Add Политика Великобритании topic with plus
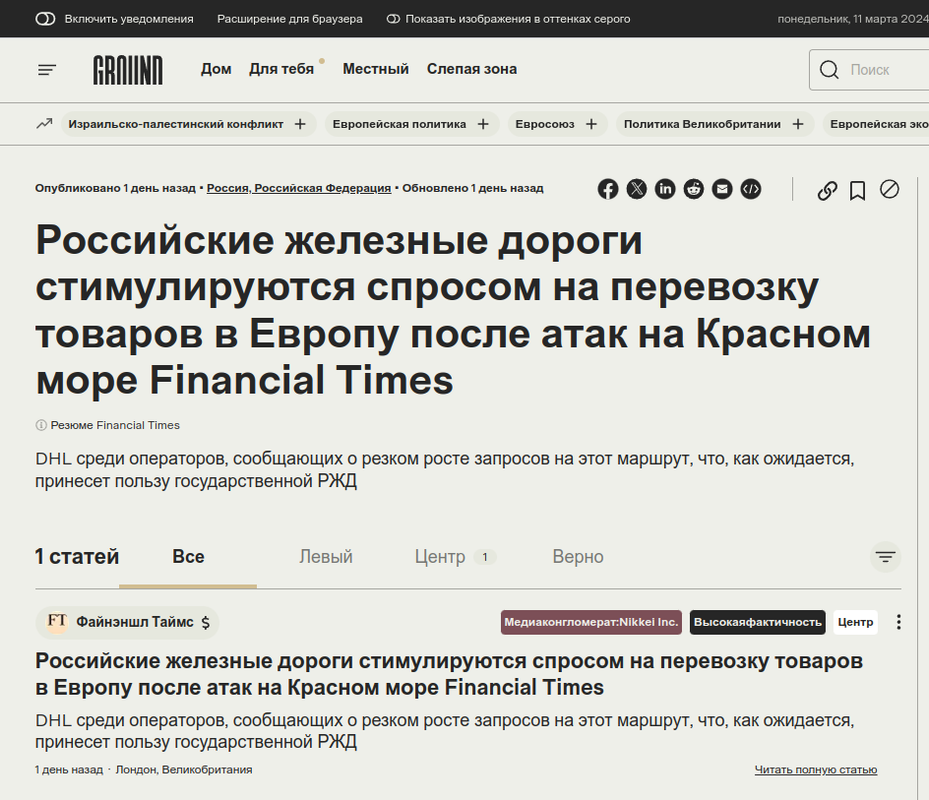This screenshot has width=929, height=800. click(x=798, y=124)
